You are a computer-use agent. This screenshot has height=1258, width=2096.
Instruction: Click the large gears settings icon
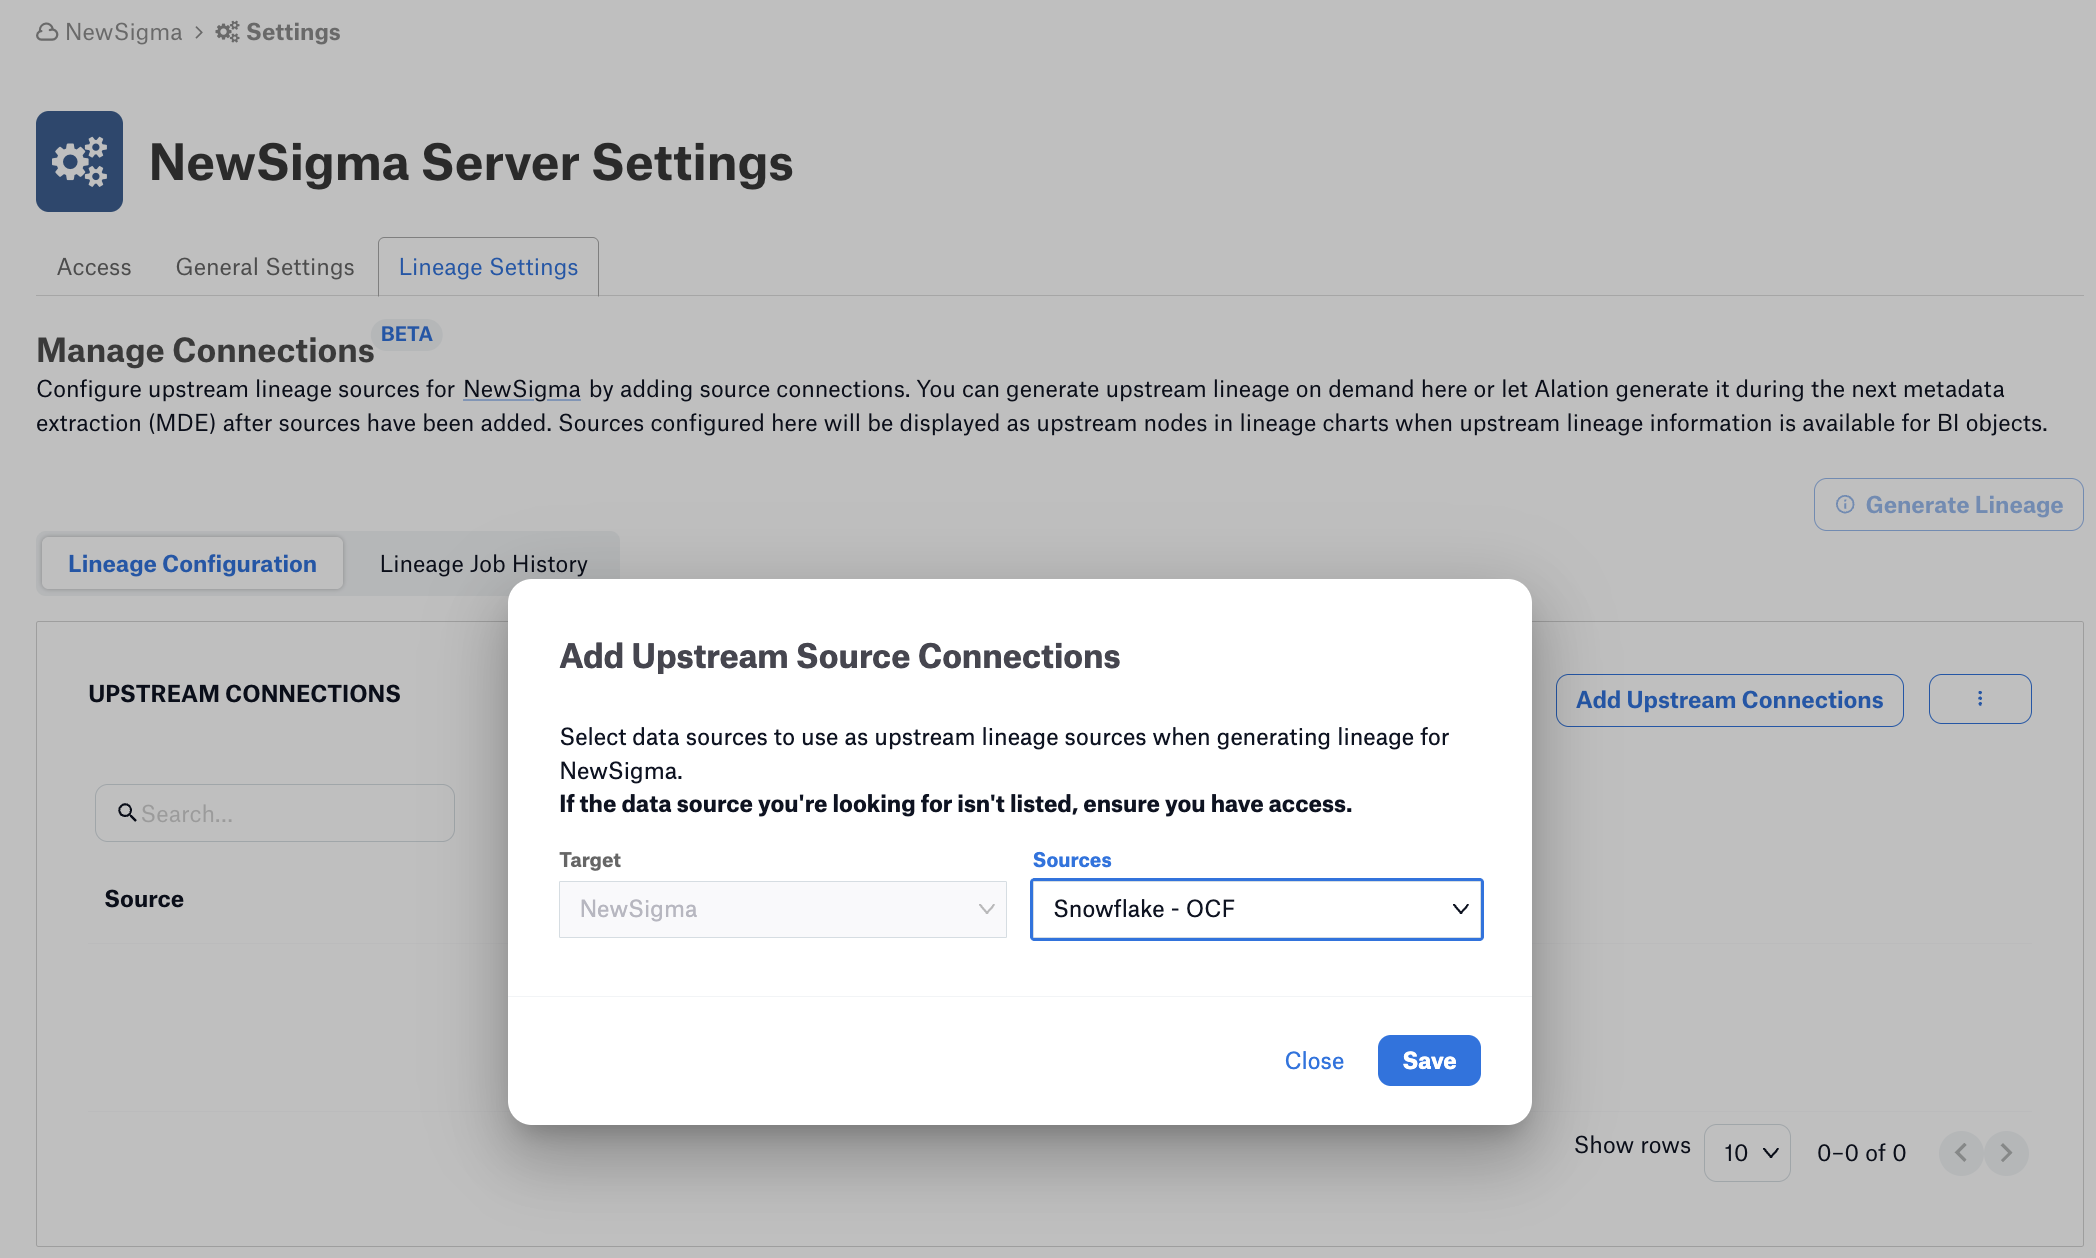point(79,161)
